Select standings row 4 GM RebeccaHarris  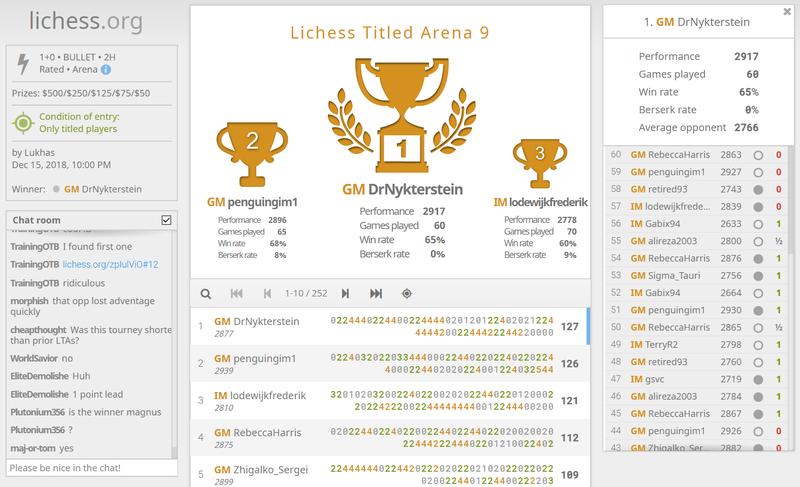tap(390, 438)
